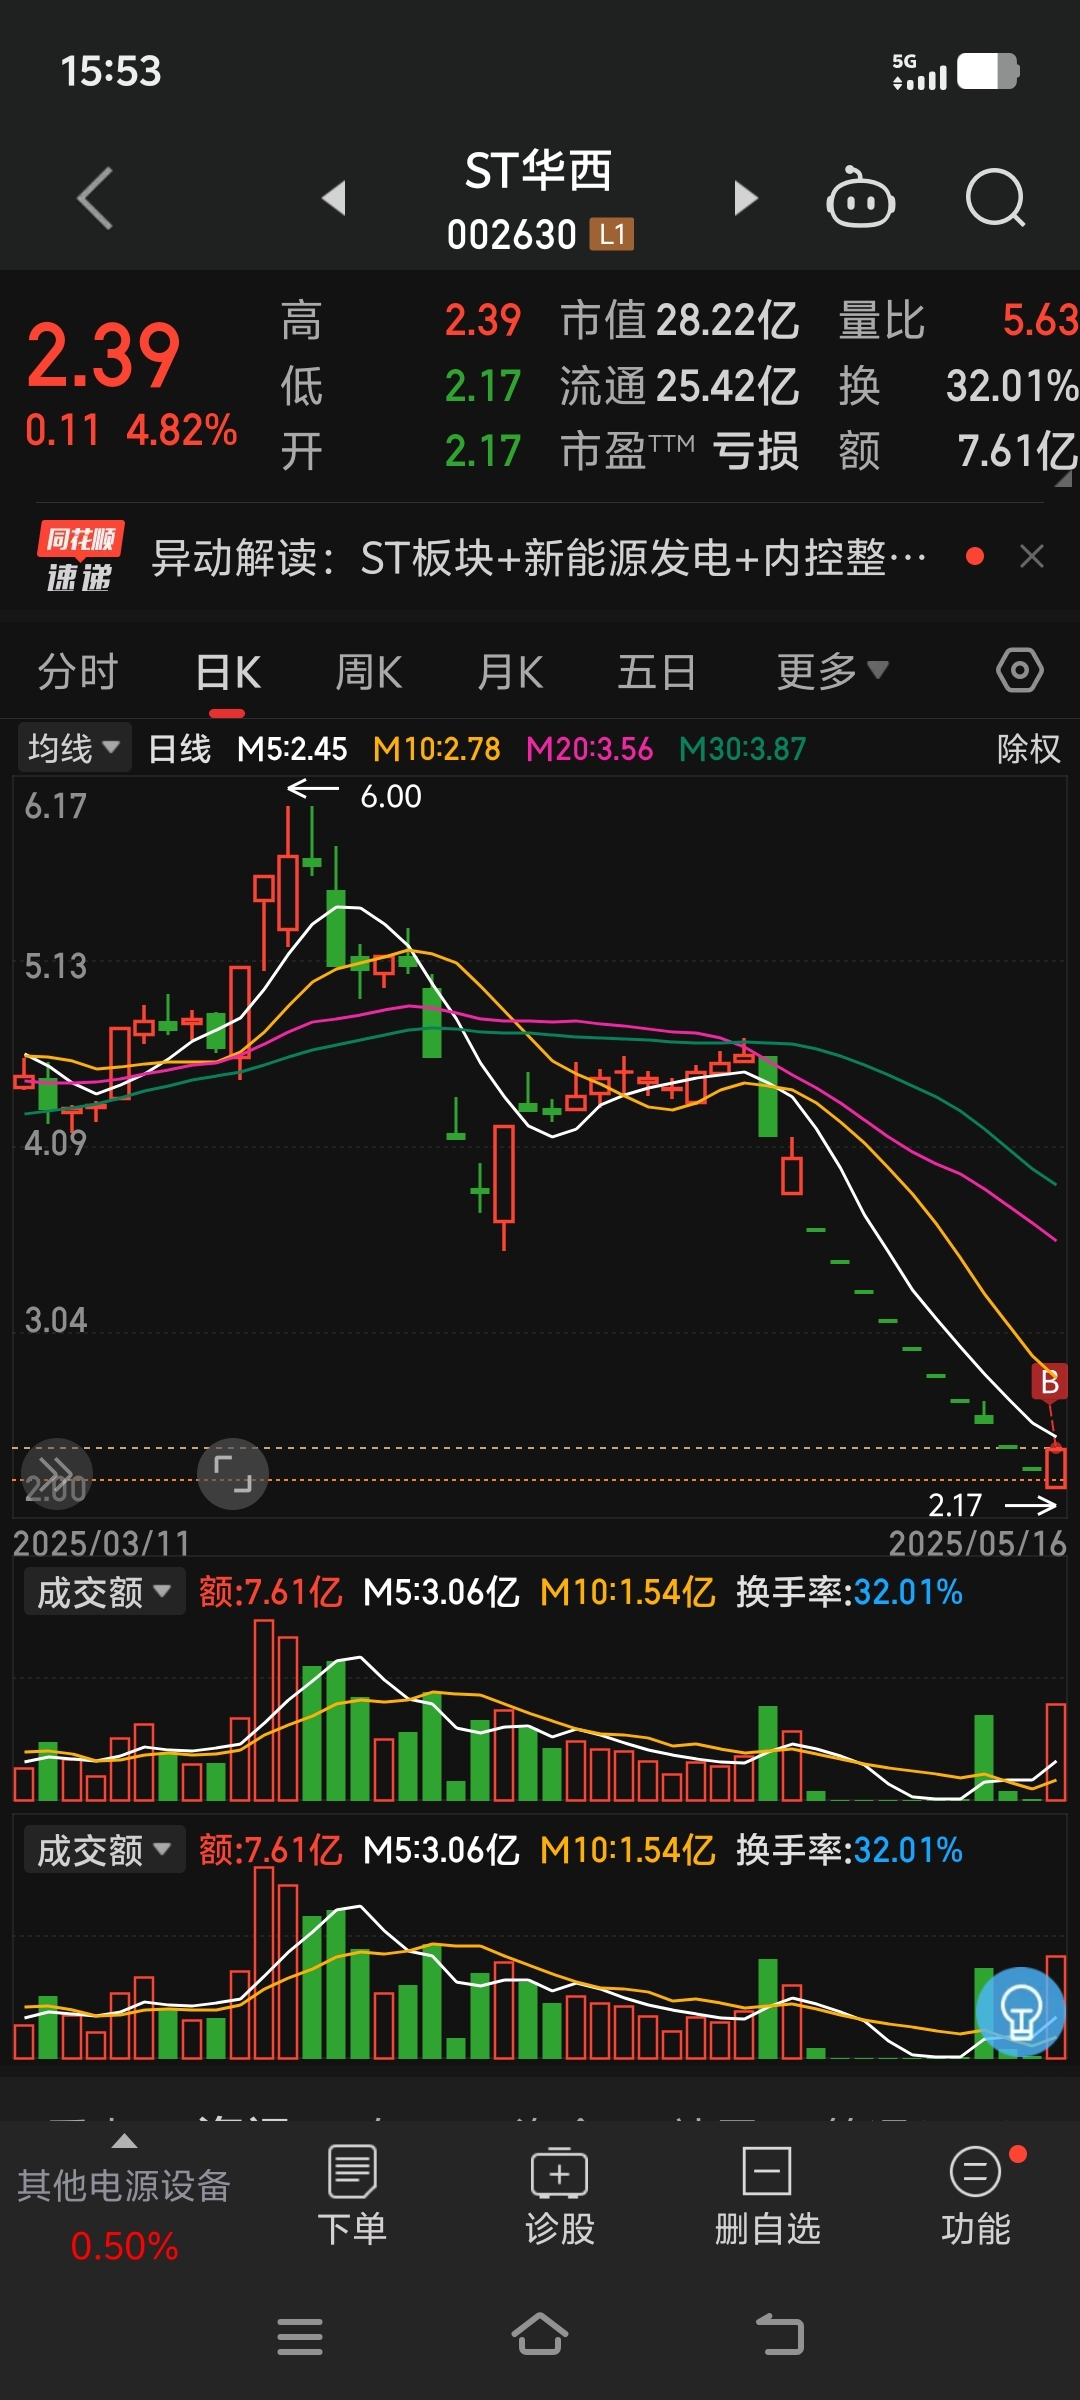The width and height of the screenshot is (1080, 2400).
Task: Switch to next stock with right triangle
Action: [745, 198]
